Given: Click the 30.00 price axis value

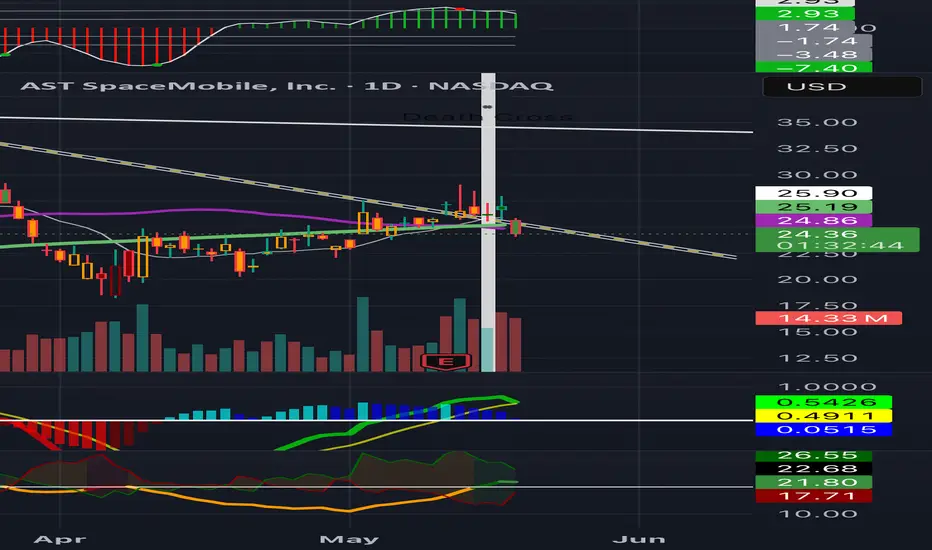Looking at the screenshot, I should tap(817, 175).
